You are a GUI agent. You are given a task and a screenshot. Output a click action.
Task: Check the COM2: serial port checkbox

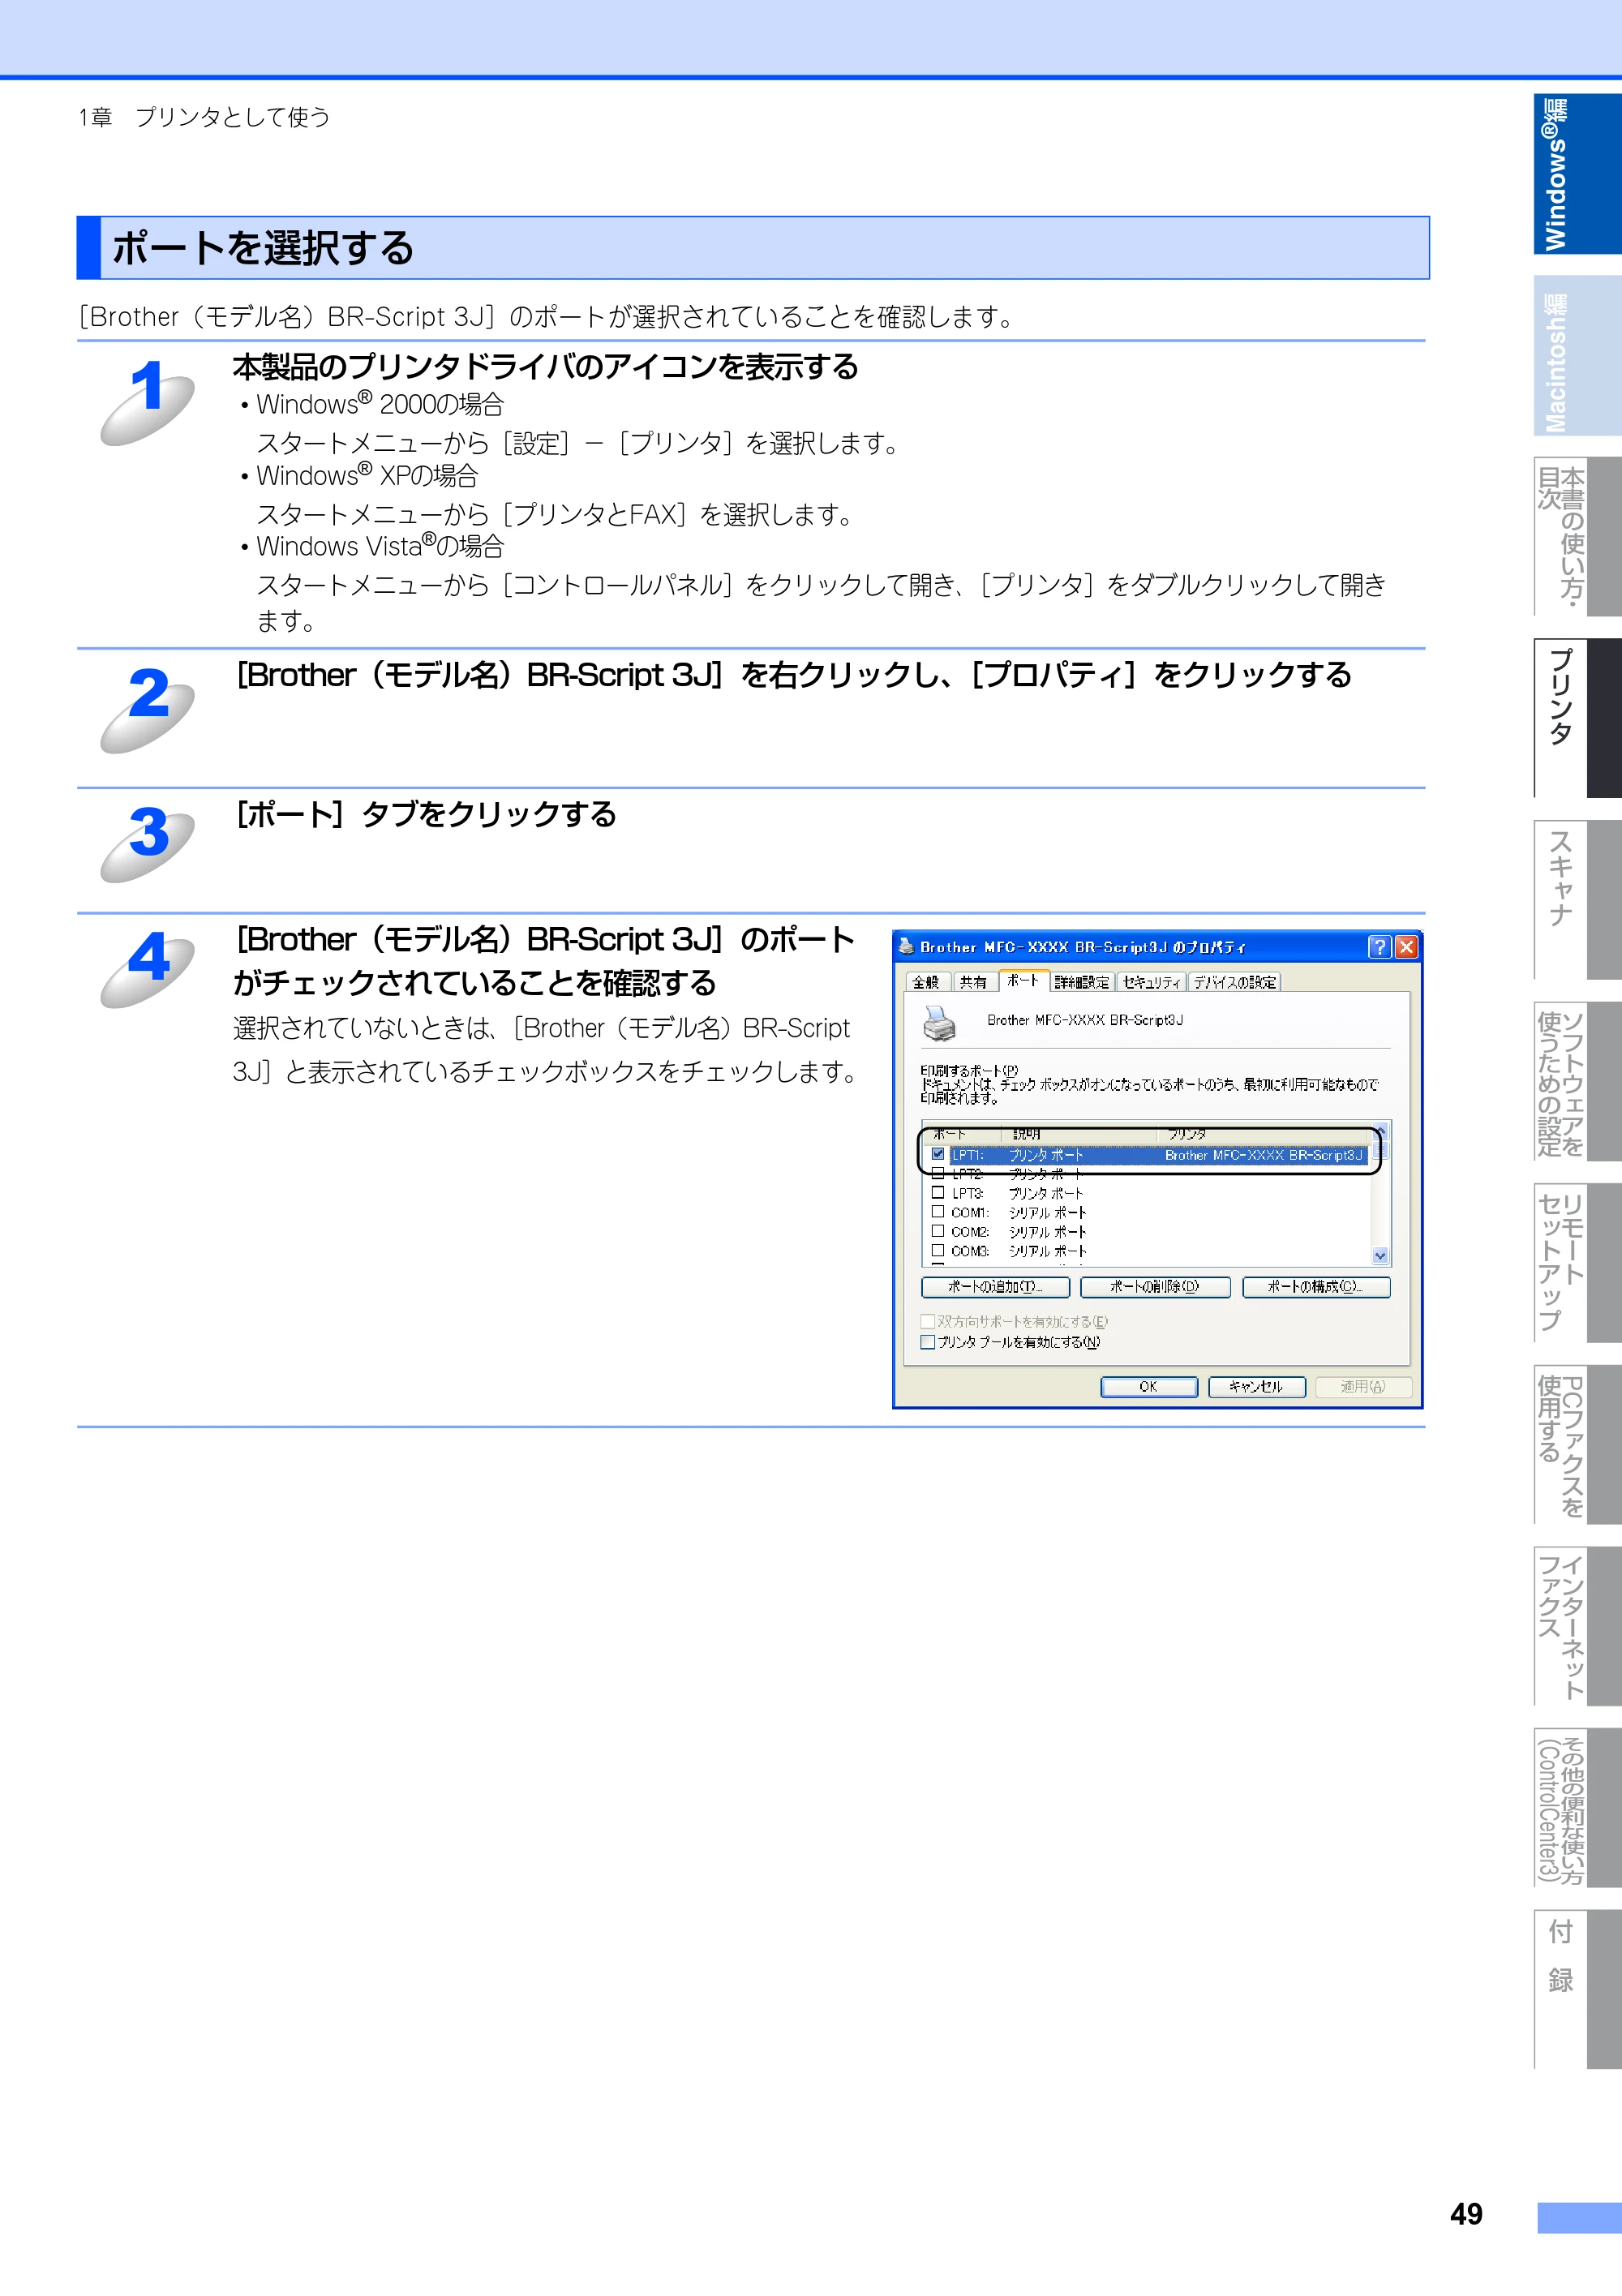(938, 1231)
